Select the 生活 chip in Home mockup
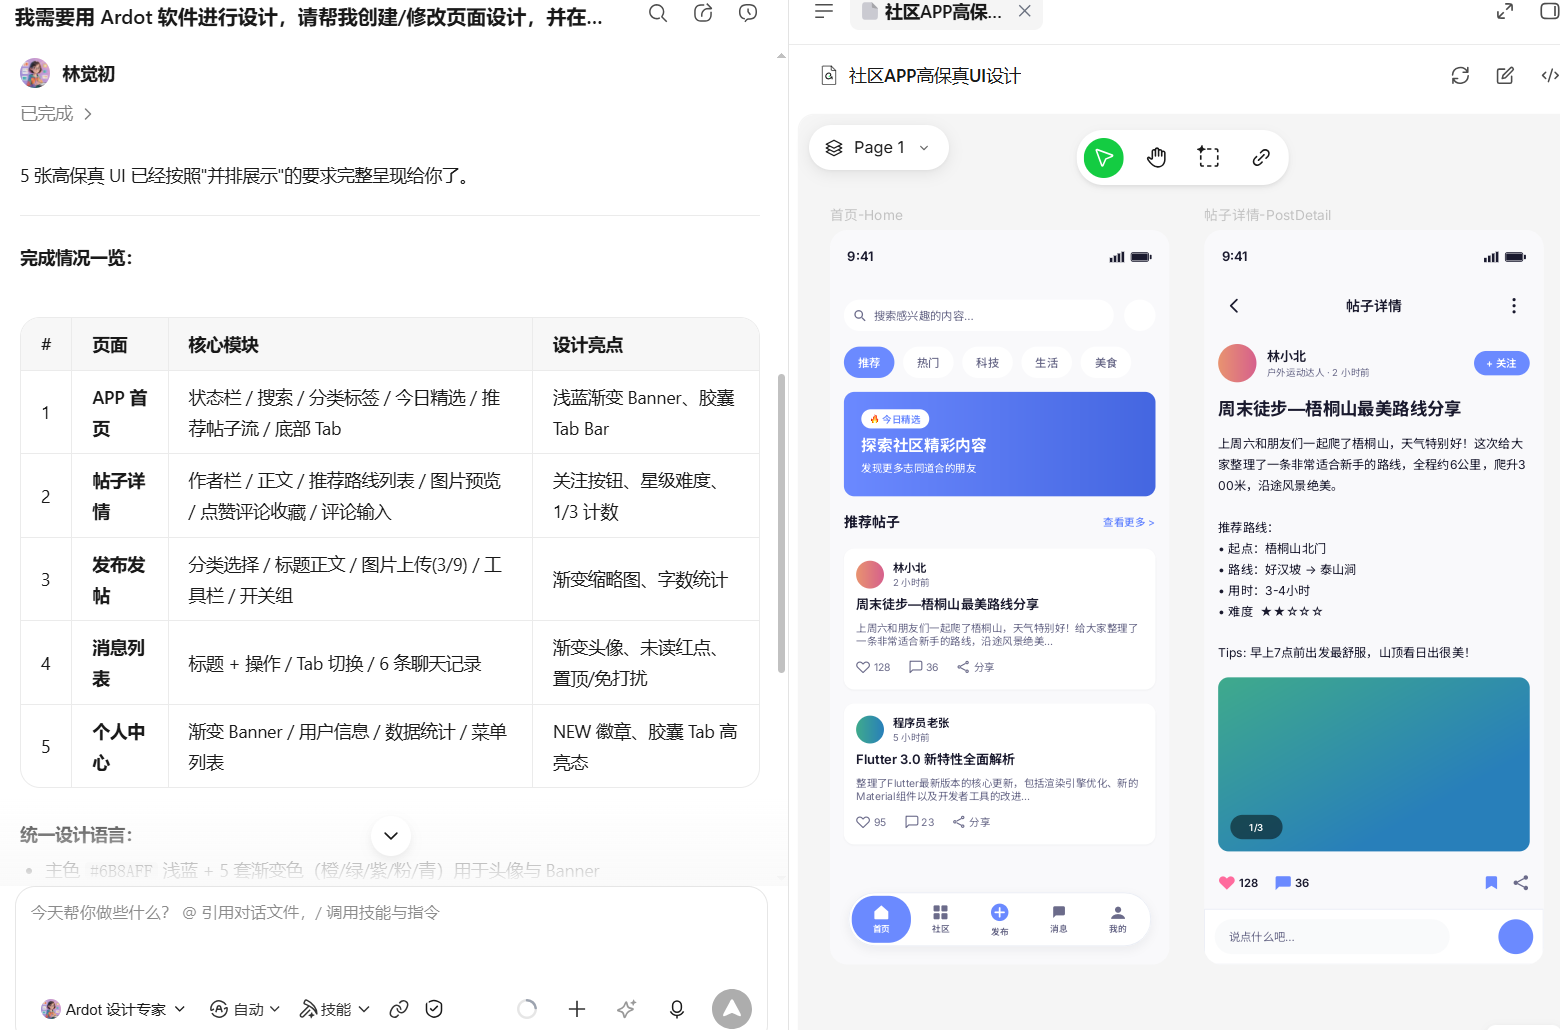This screenshot has height=1030, width=1560. pos(1046,363)
